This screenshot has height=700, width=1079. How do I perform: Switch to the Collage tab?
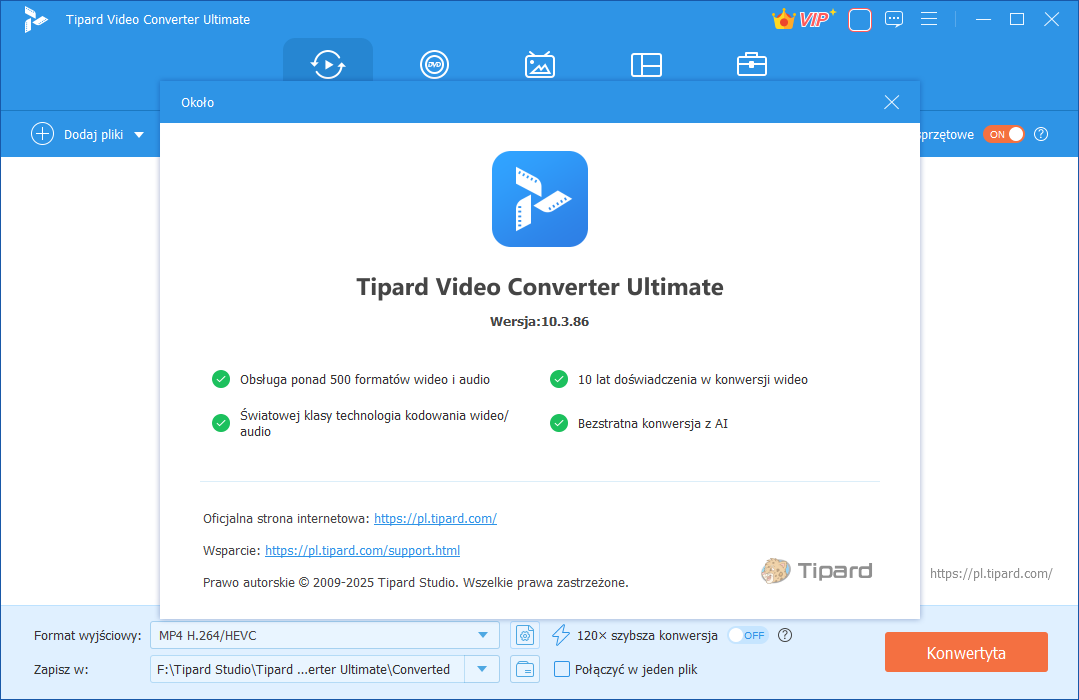point(646,65)
